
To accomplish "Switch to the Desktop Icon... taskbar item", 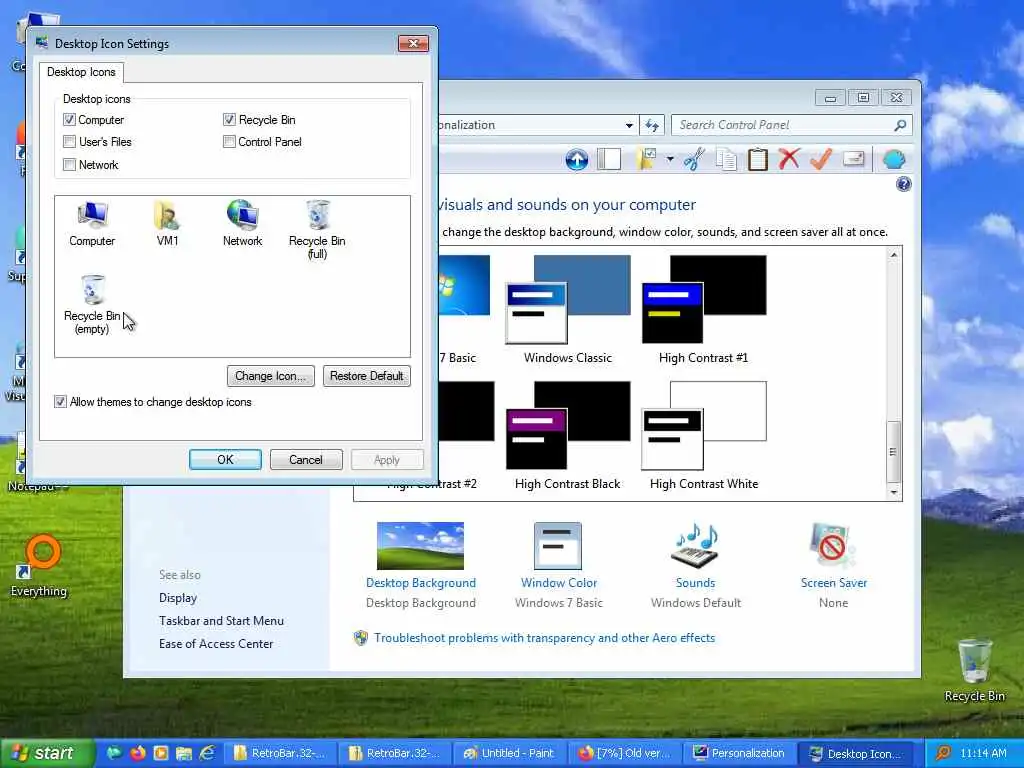I will coord(857,753).
